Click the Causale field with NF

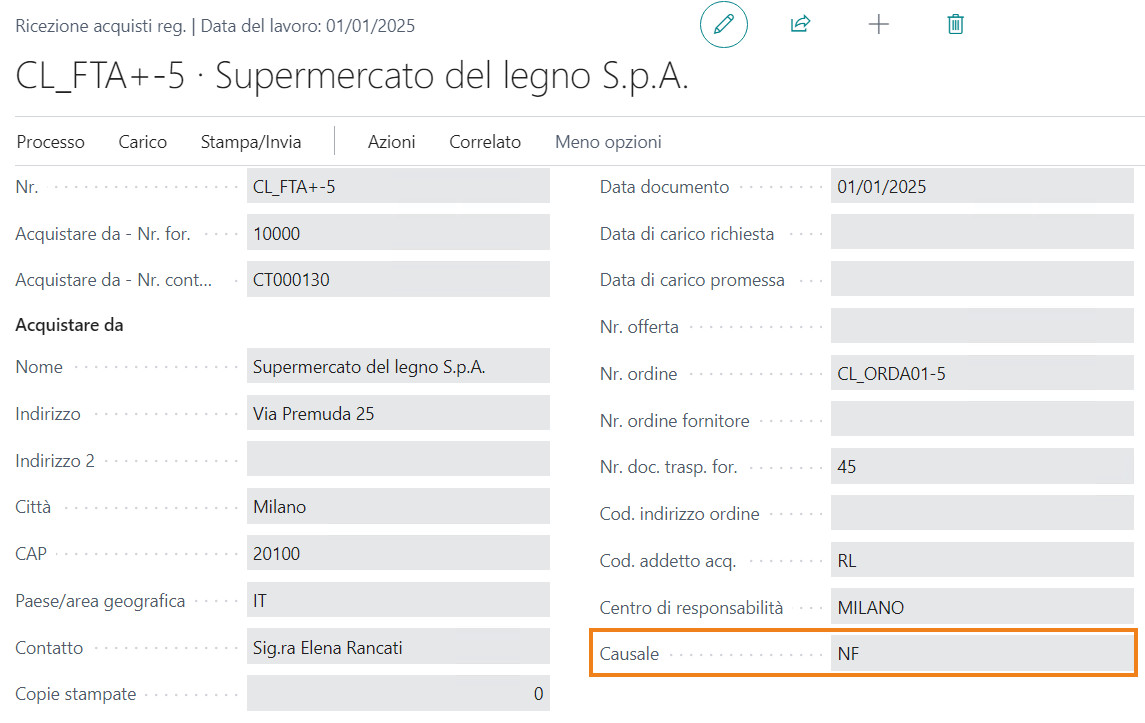tap(982, 655)
